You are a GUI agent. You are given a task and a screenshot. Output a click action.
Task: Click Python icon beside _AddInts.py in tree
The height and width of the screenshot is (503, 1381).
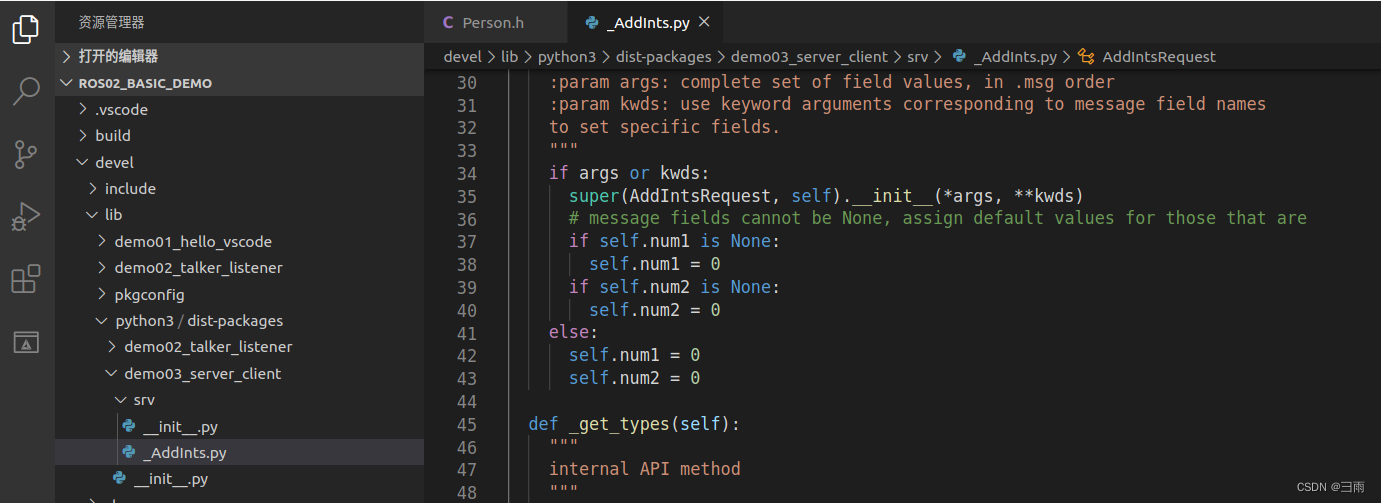pos(129,452)
